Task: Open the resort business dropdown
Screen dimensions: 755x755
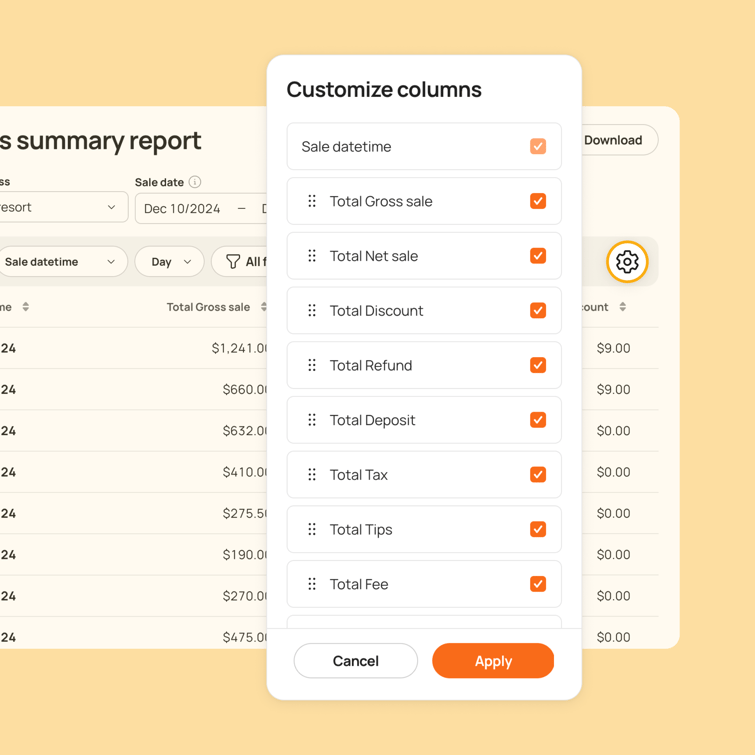Action: click(x=63, y=207)
